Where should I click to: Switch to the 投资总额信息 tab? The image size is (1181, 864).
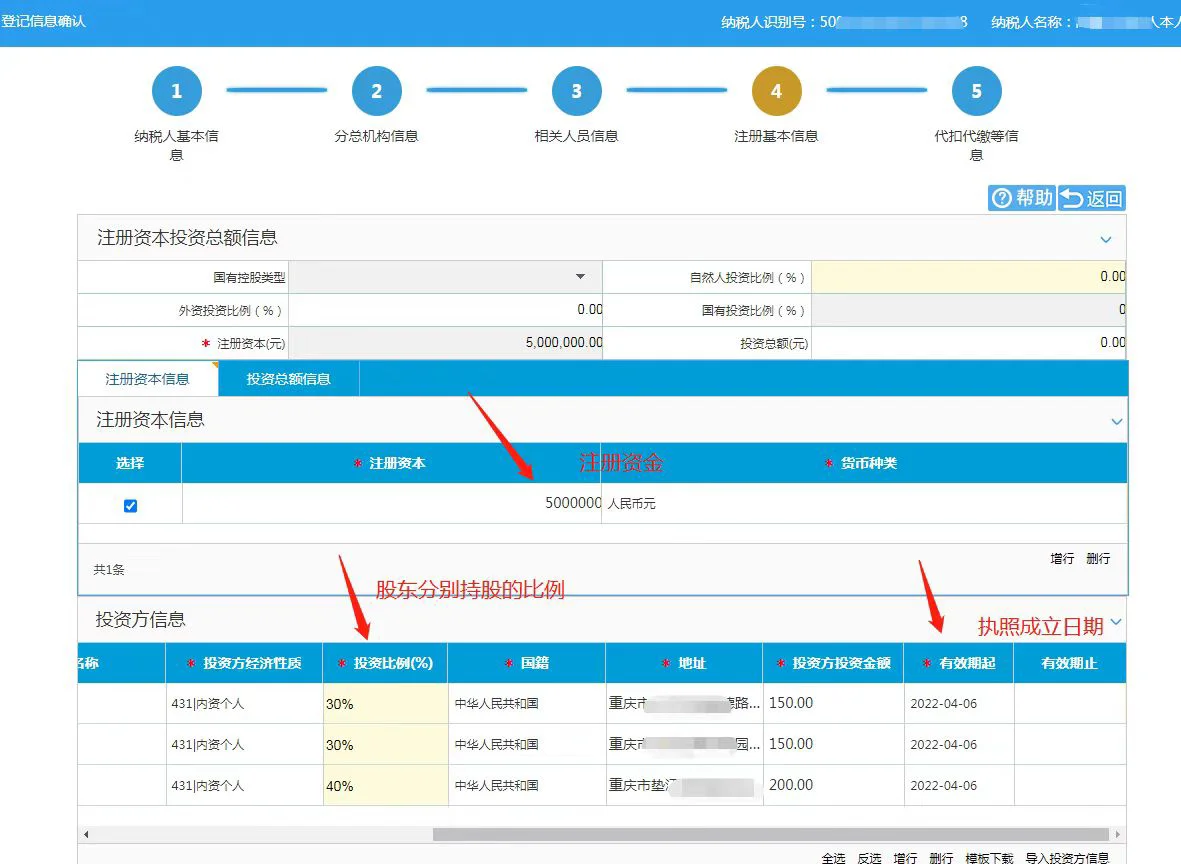point(288,379)
